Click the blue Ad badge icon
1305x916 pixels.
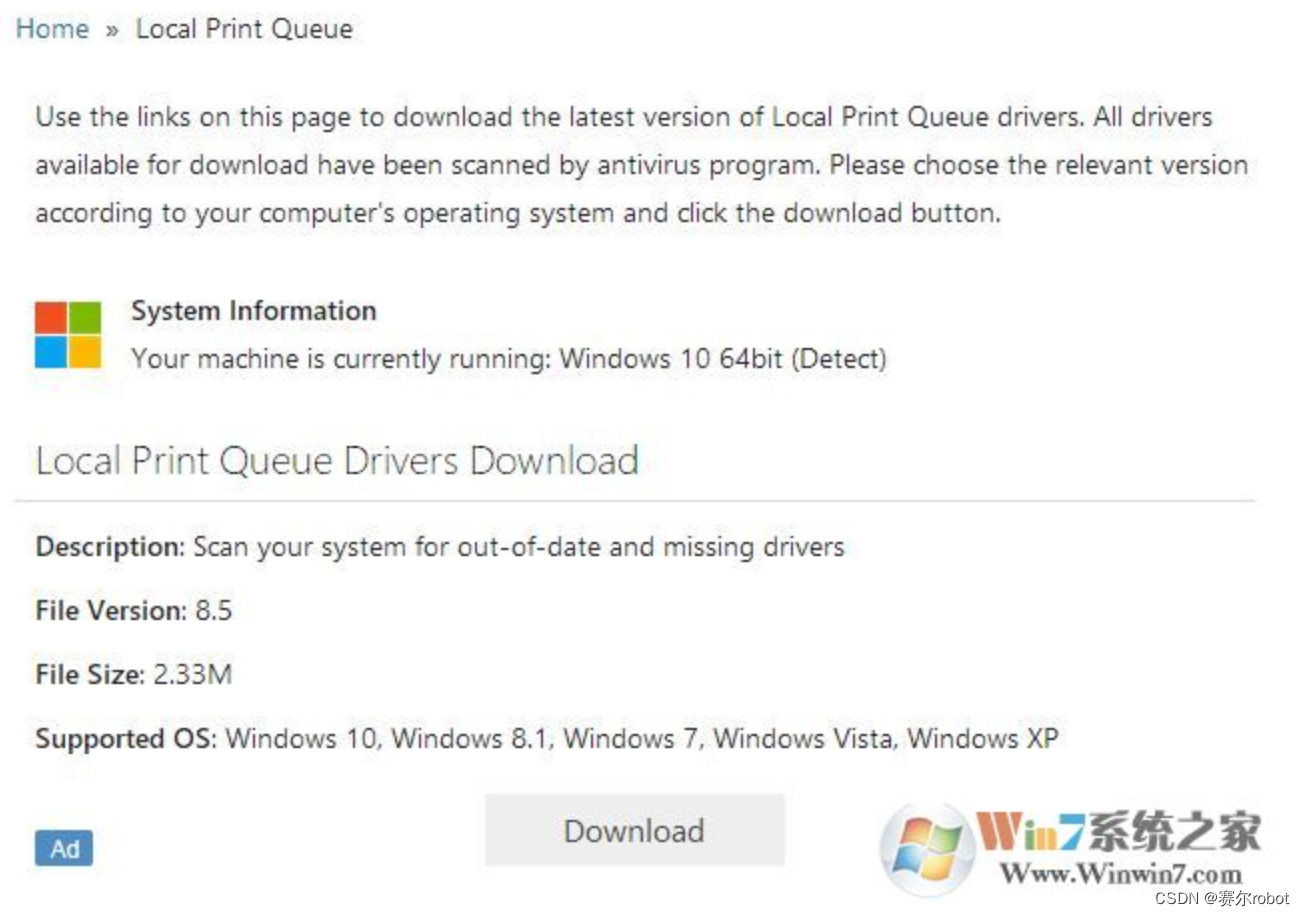tap(64, 849)
